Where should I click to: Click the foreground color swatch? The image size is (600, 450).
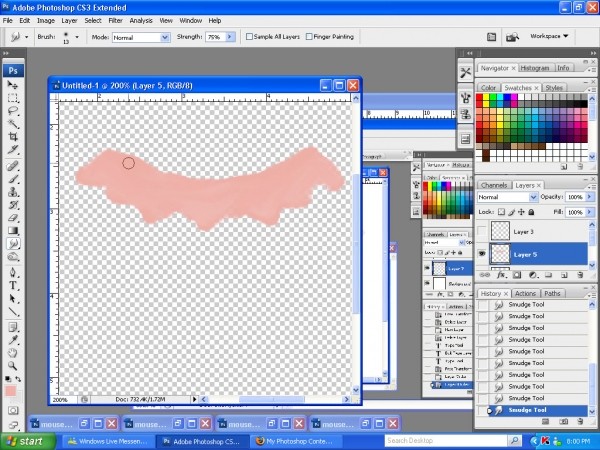[11, 391]
